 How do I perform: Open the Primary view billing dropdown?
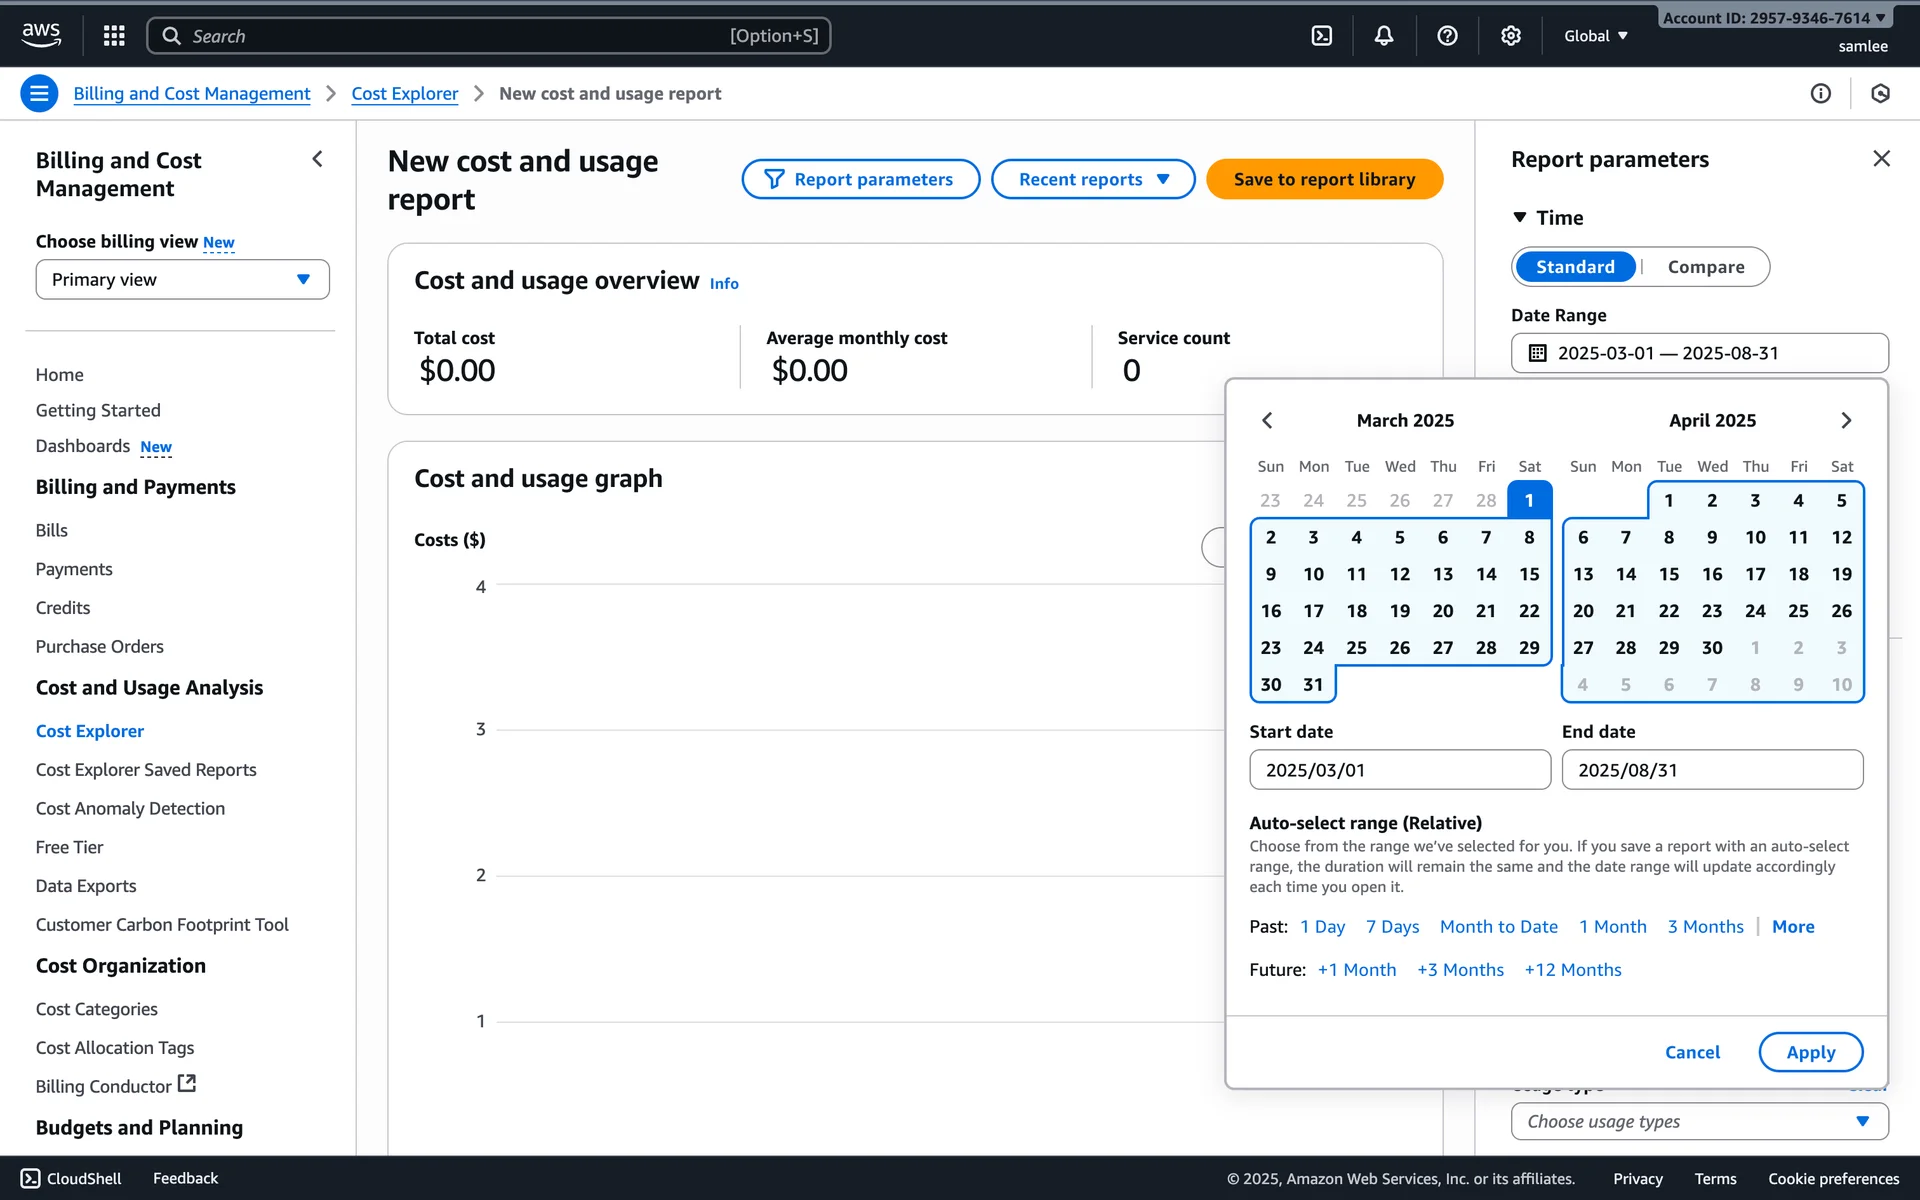click(182, 280)
